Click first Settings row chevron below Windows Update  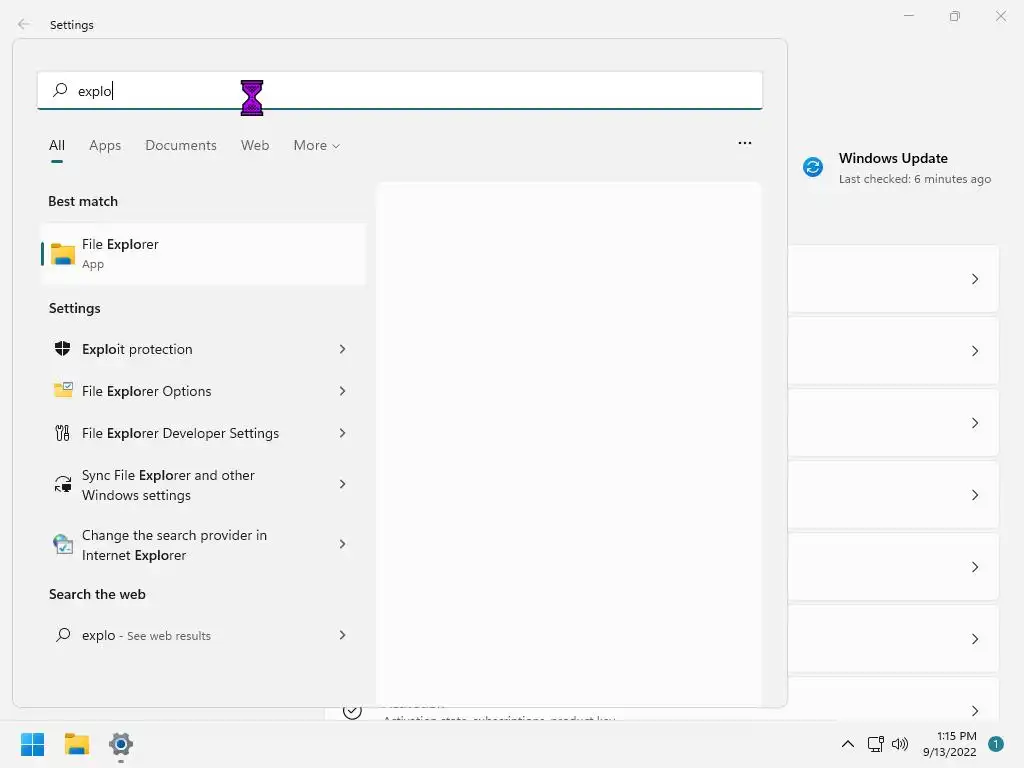click(x=974, y=279)
